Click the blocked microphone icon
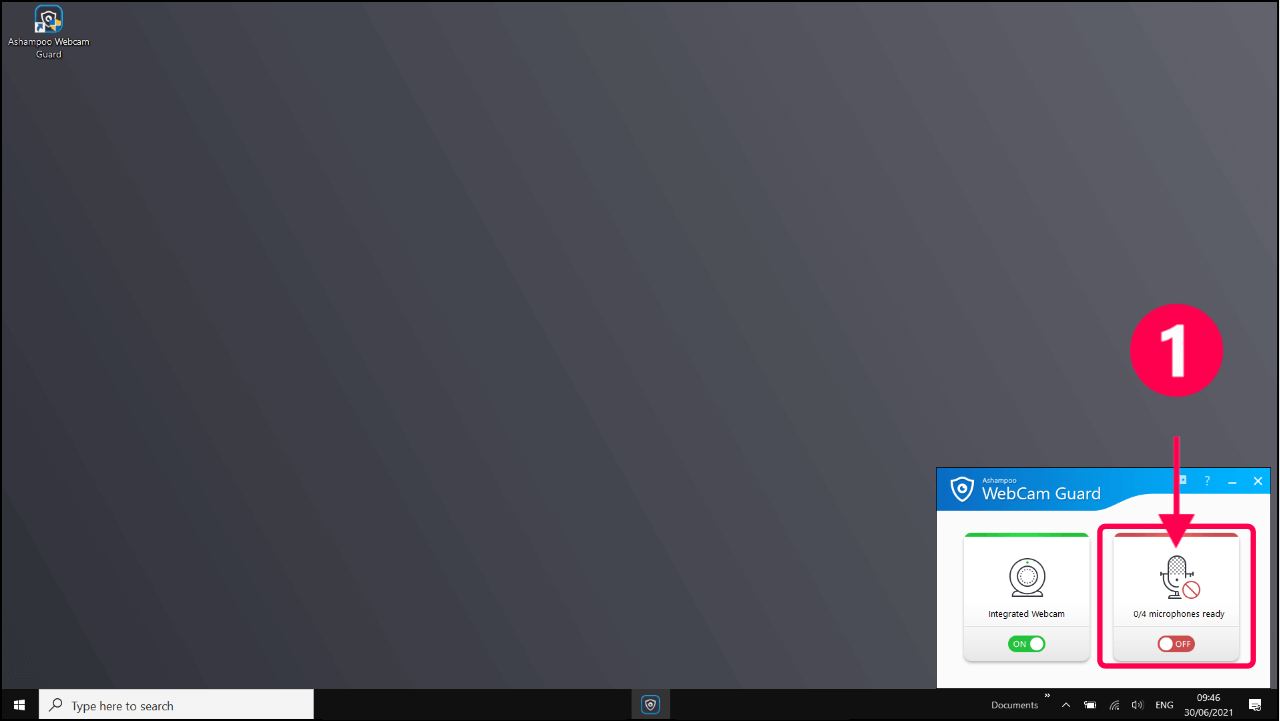Viewport: 1280px width, 721px height. (1178, 578)
